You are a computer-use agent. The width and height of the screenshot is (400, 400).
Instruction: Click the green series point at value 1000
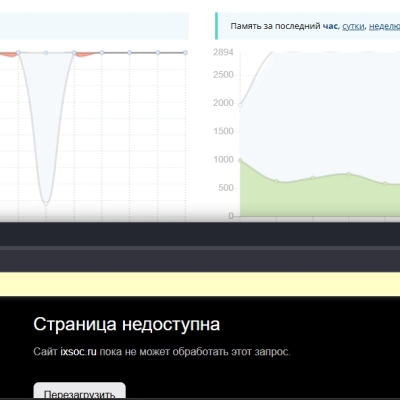coord(240,160)
